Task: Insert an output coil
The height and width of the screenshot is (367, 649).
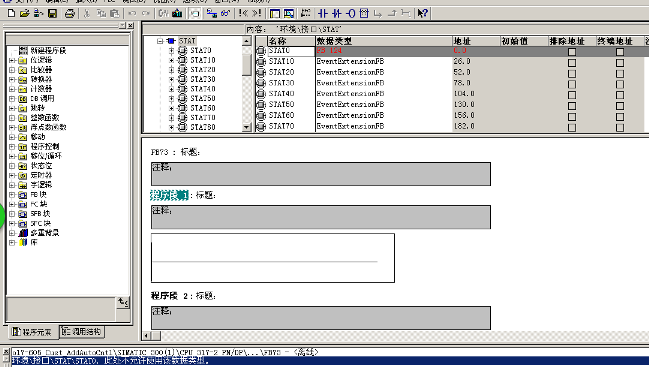Action: tap(351, 14)
